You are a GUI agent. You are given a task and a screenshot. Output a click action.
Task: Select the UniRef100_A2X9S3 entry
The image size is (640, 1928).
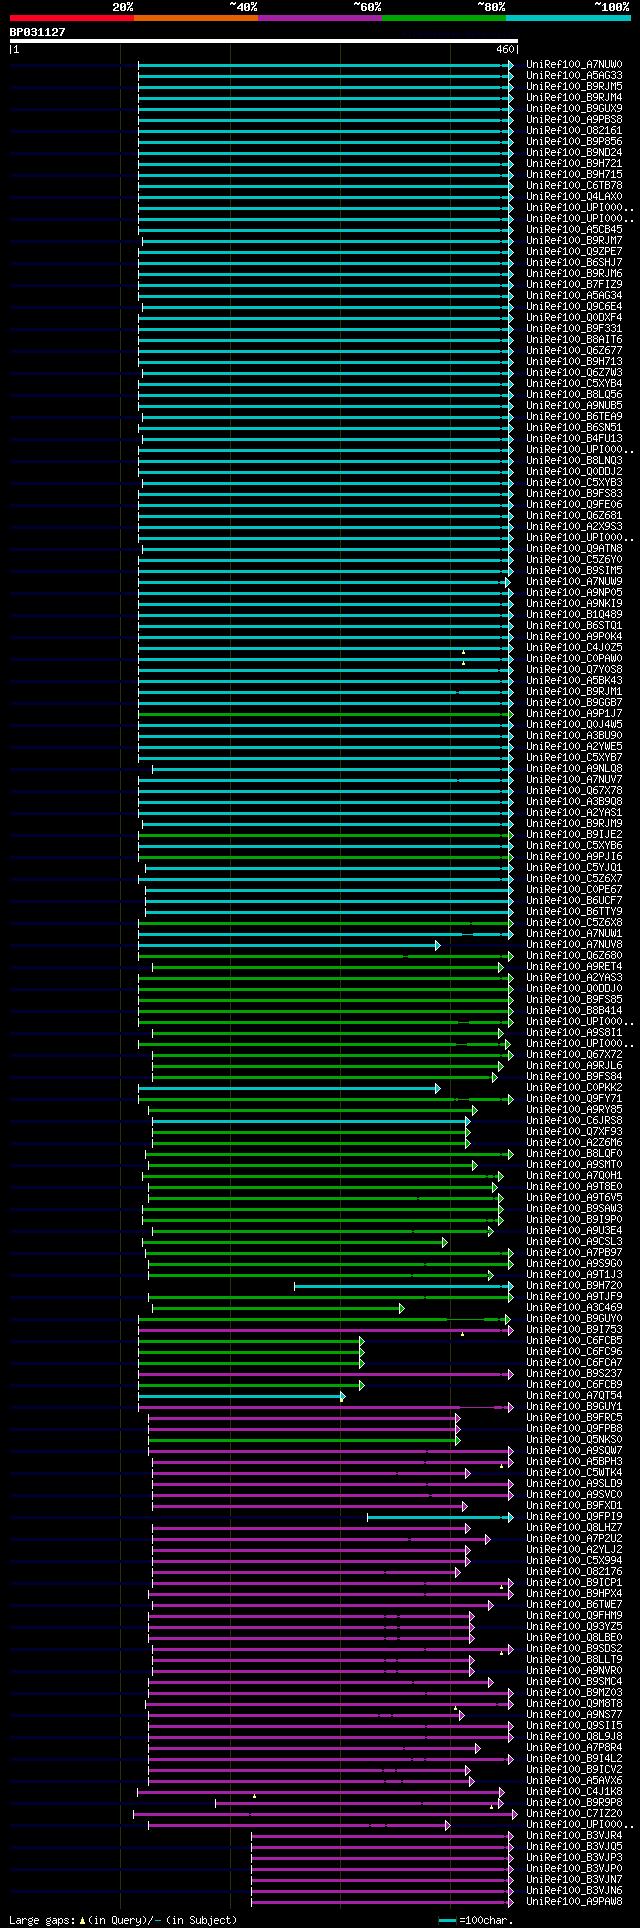(574, 526)
